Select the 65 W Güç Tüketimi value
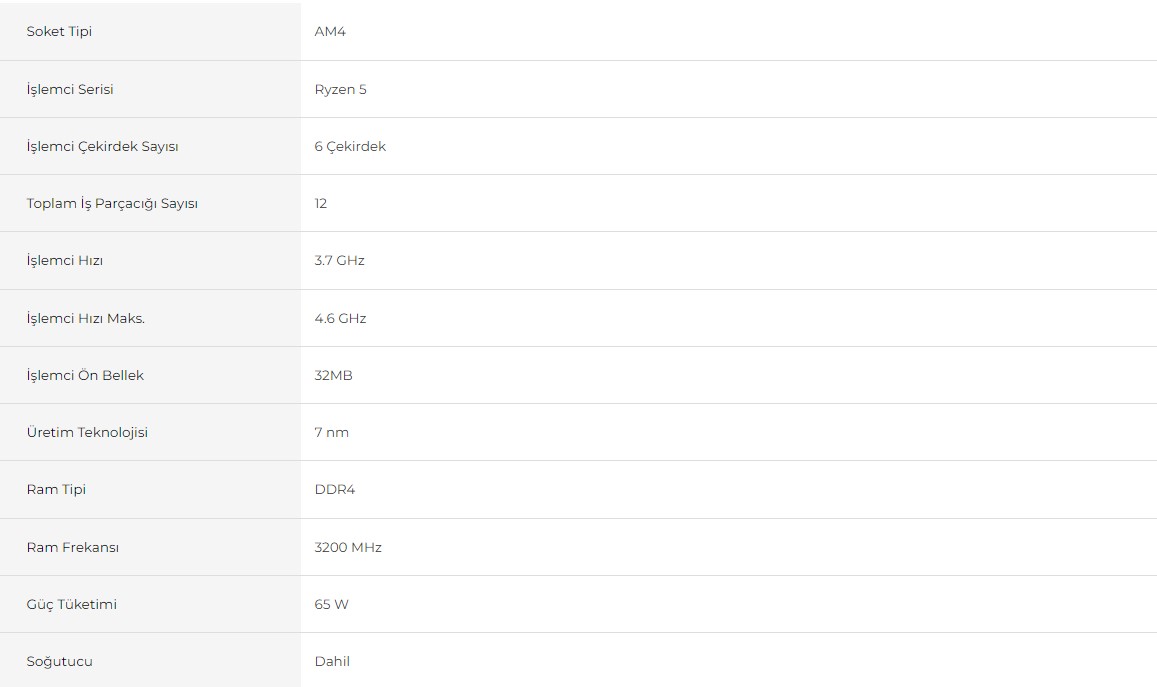The image size is (1157, 687). point(331,604)
